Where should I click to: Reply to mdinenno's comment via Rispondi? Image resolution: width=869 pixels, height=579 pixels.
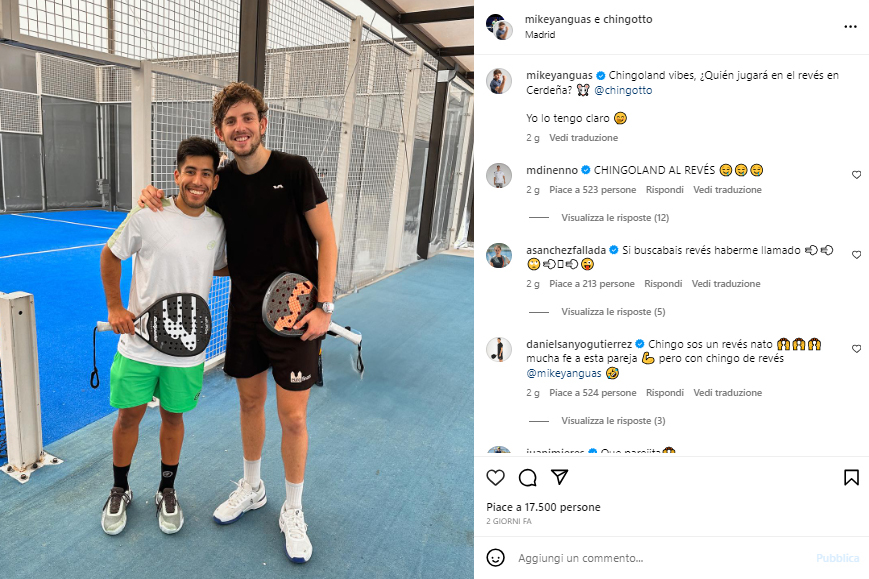tap(664, 189)
